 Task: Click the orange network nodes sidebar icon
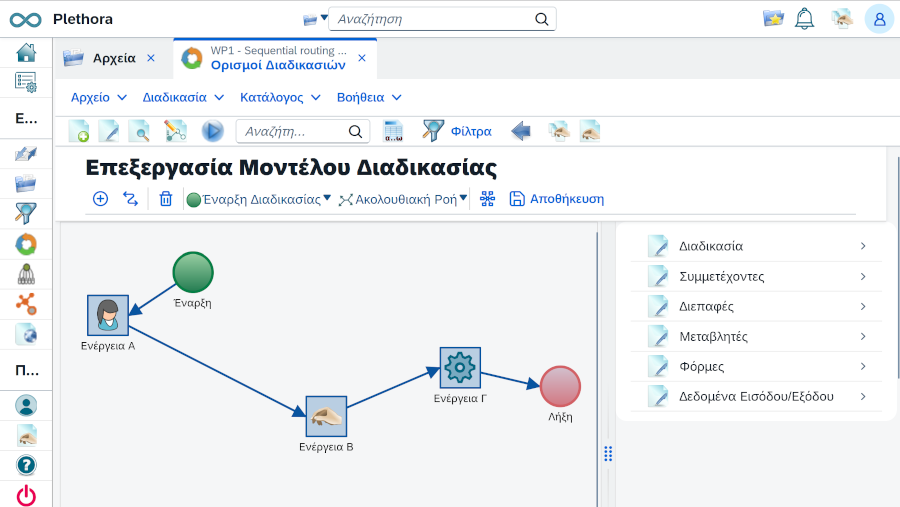pos(26,304)
